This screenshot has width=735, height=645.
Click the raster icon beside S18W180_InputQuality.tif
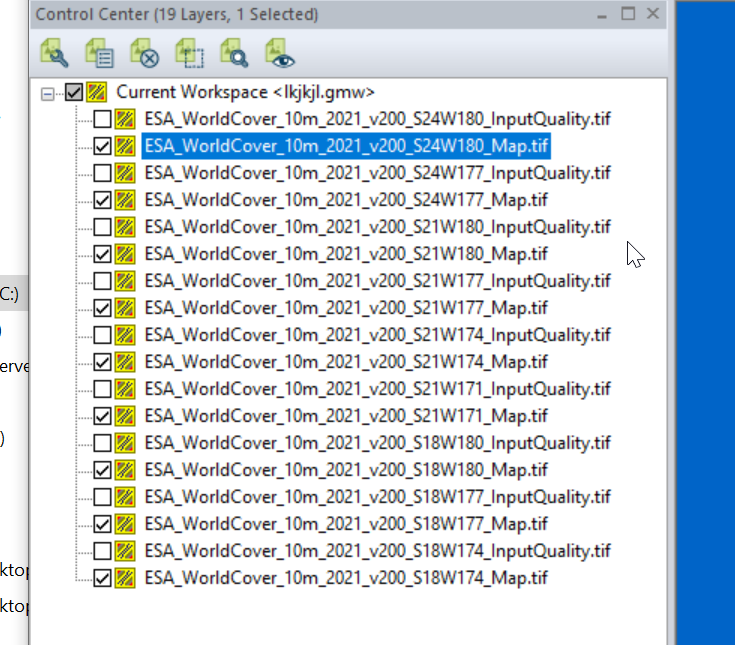[125, 442]
